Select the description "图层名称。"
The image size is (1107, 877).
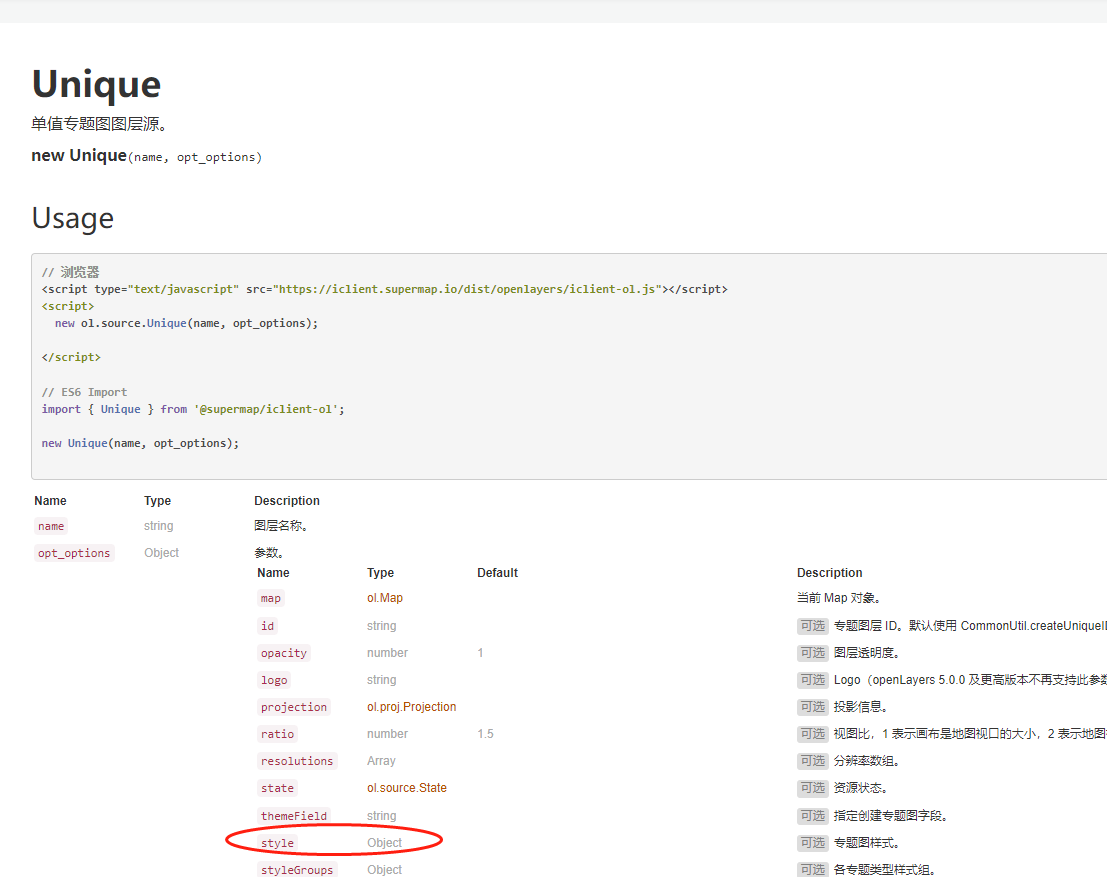(281, 526)
